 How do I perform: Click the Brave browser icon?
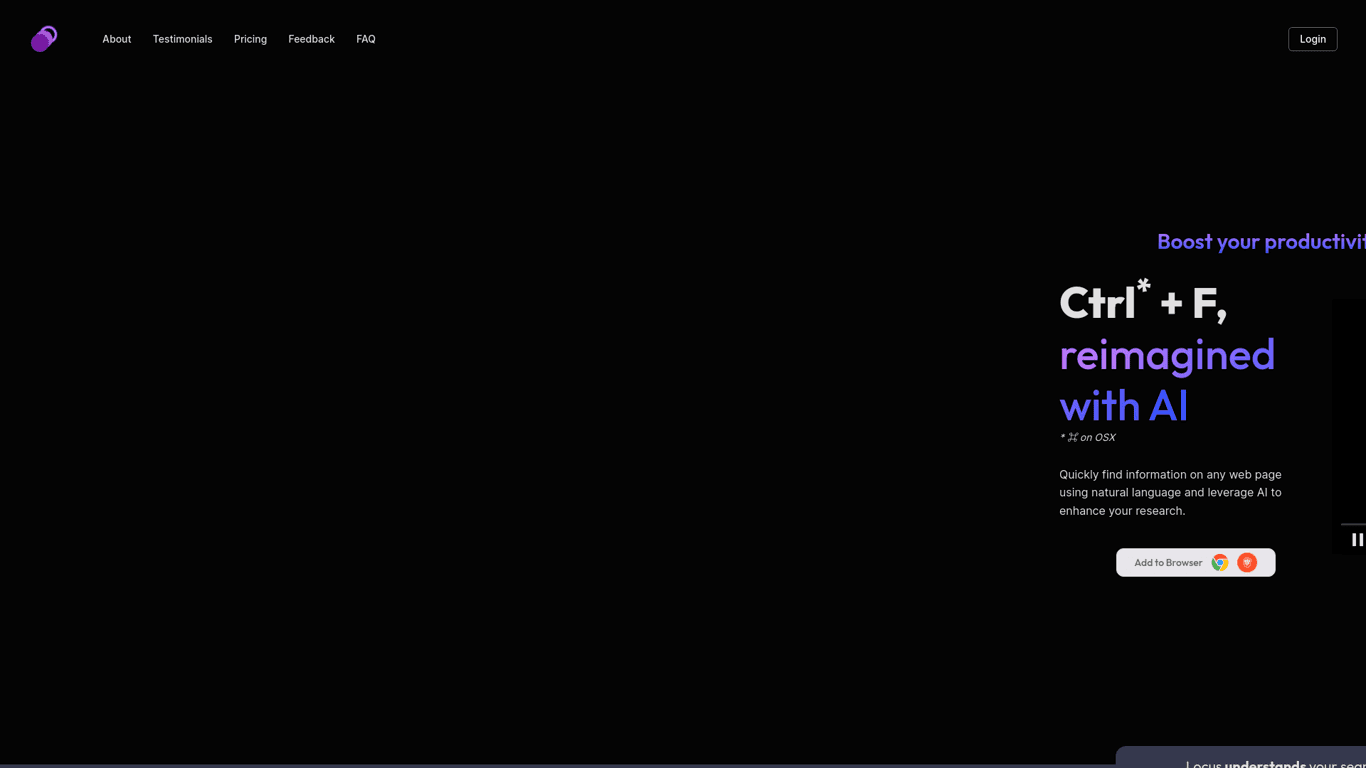pyautogui.click(x=1247, y=562)
